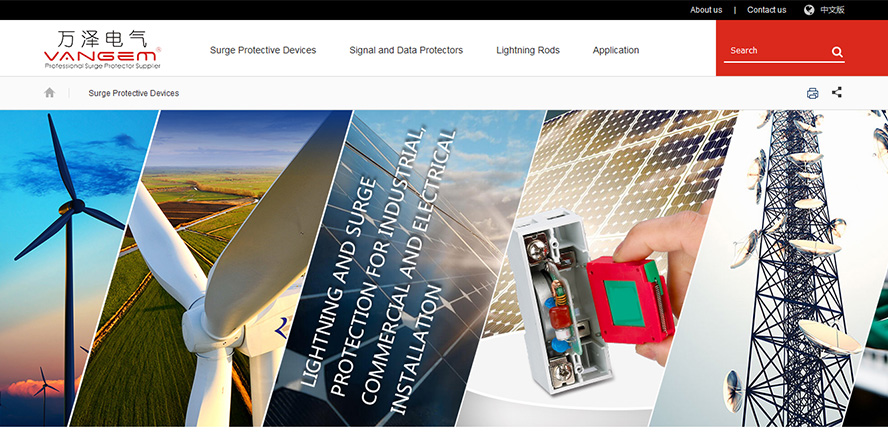Click the printer icon

[813, 93]
